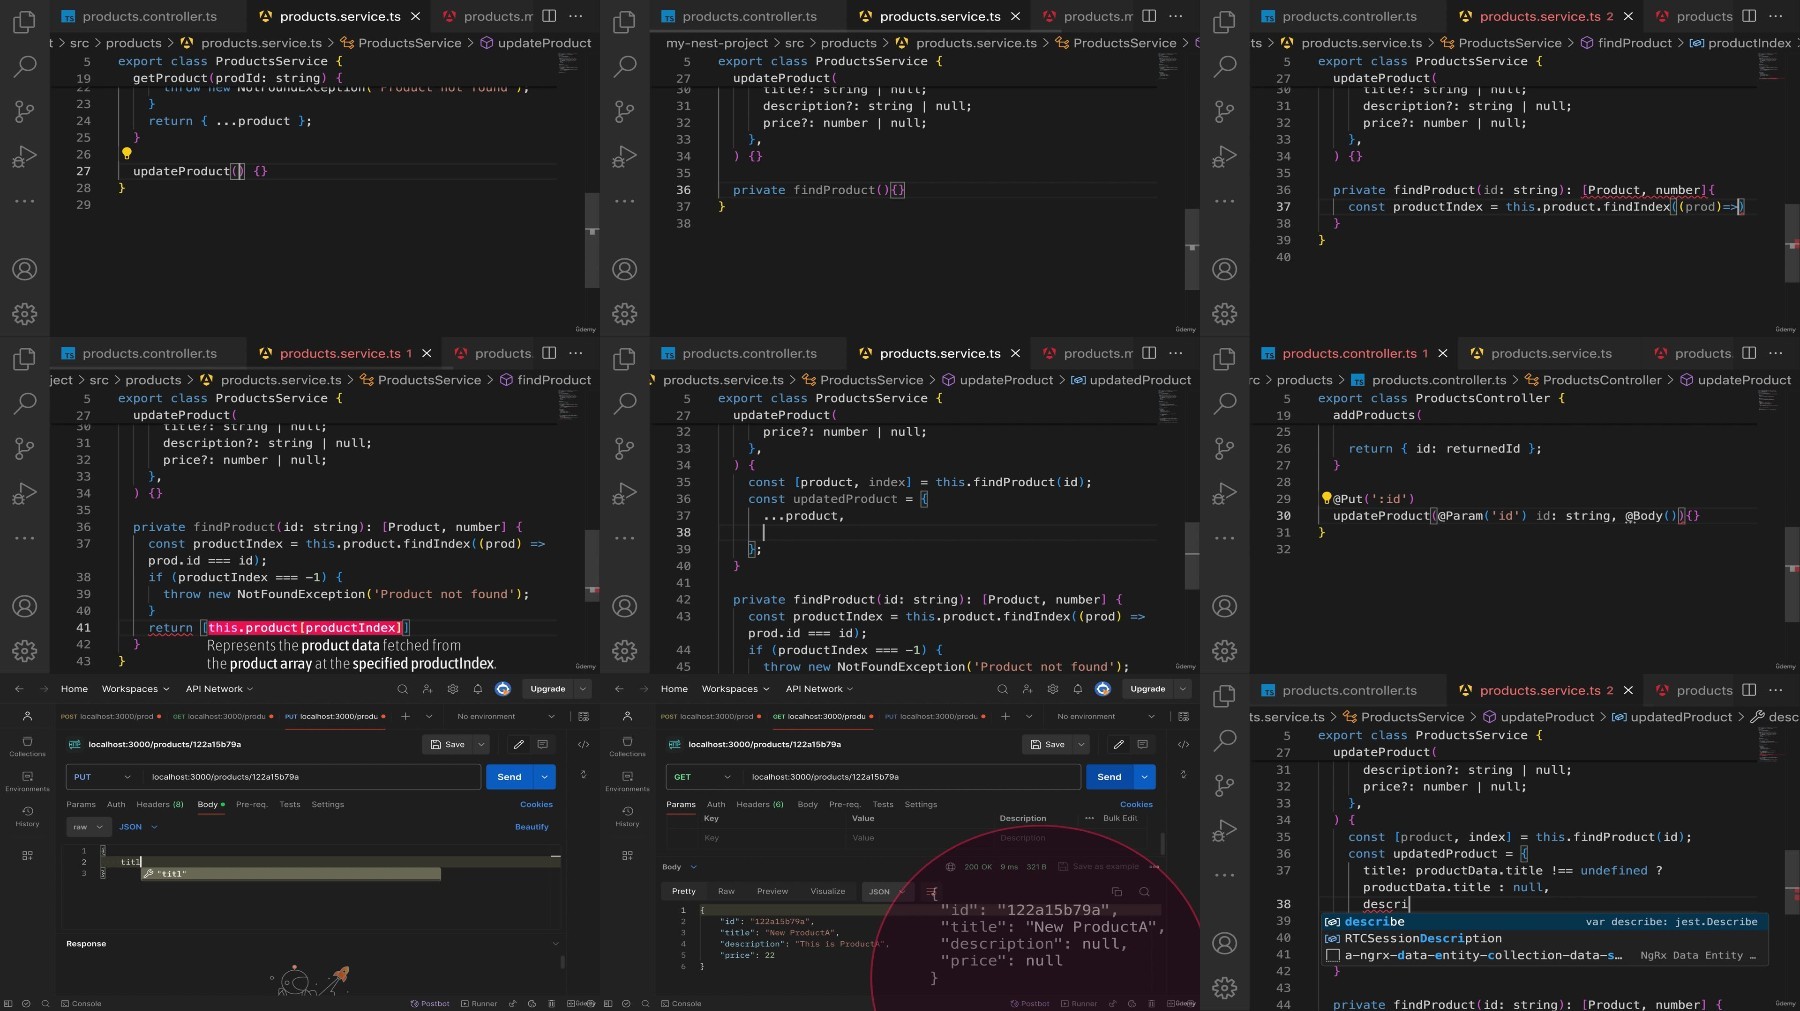The width and height of the screenshot is (1800, 1011).
Task: Select the describe autocomplete suggestion
Action: click(x=1545, y=922)
